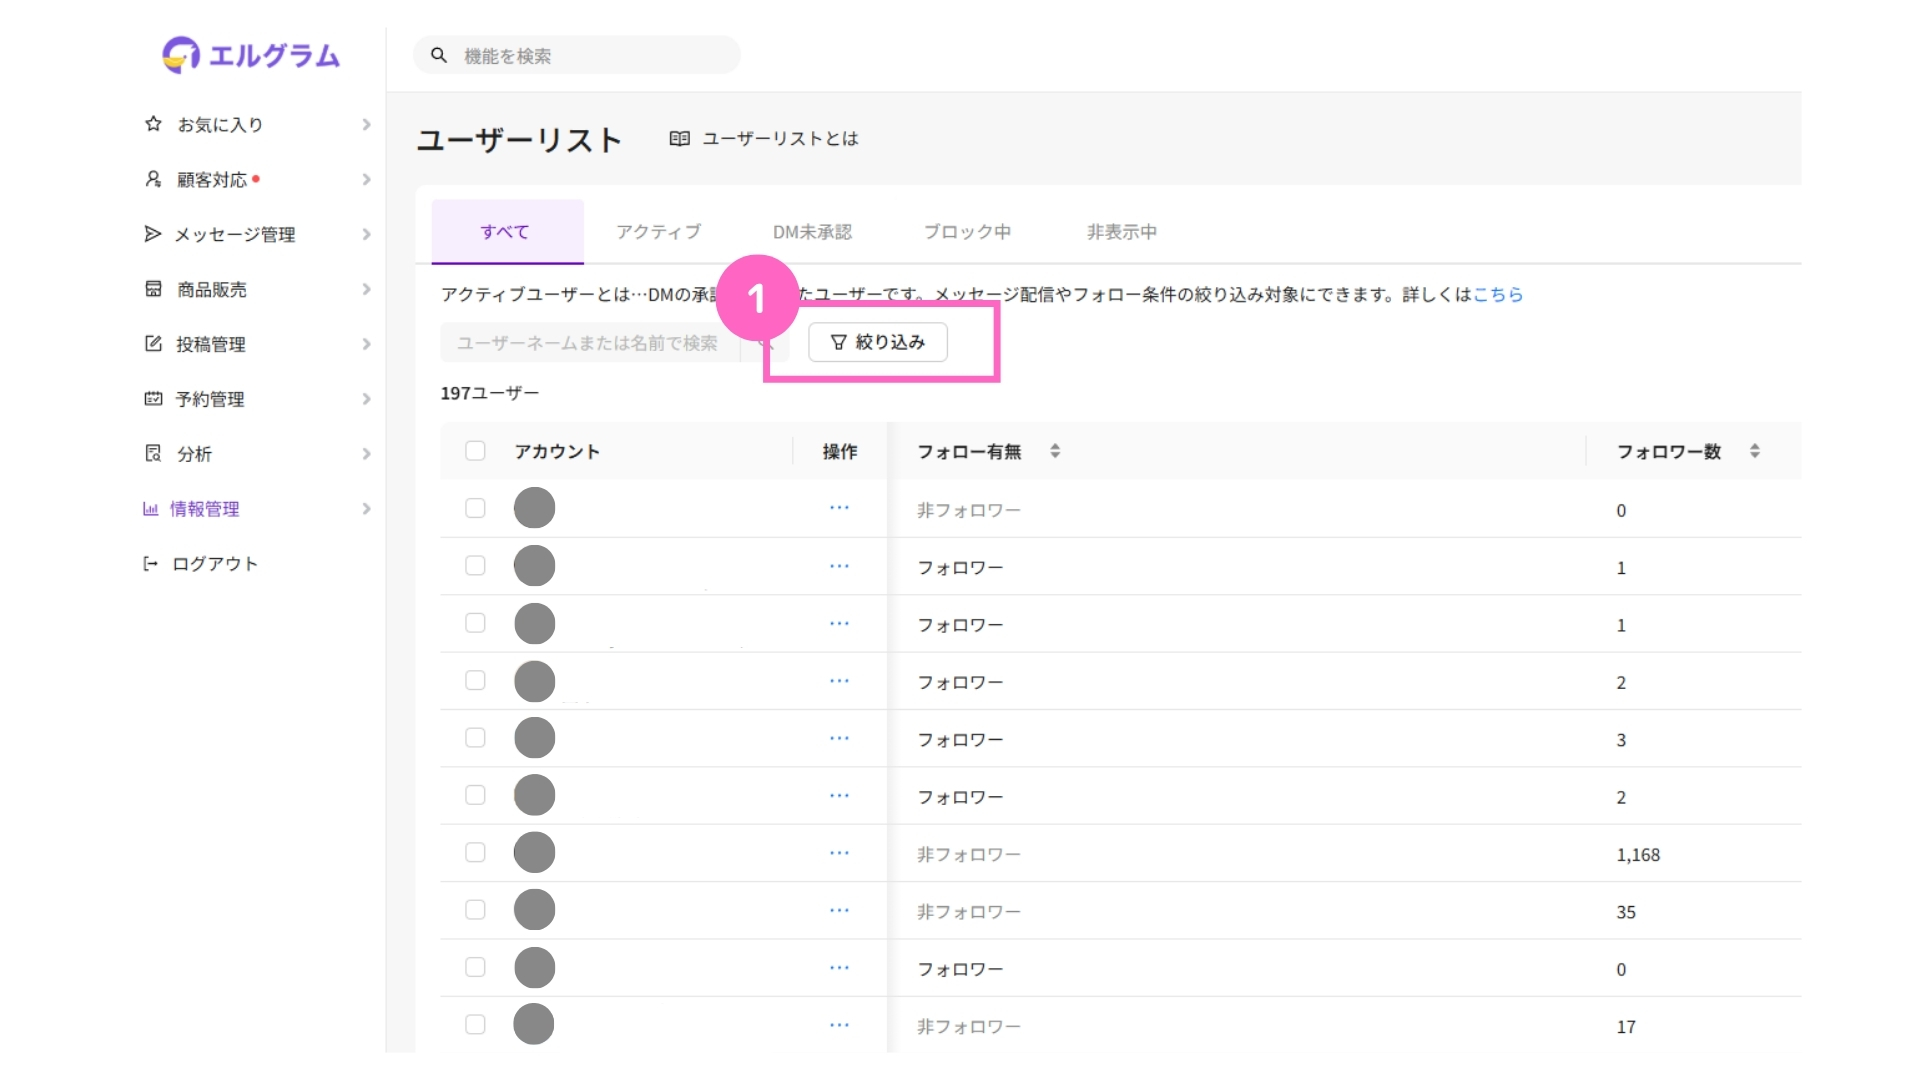Click the 絞り込み filter button
Screen dimensions: 1920x1080
tap(877, 342)
